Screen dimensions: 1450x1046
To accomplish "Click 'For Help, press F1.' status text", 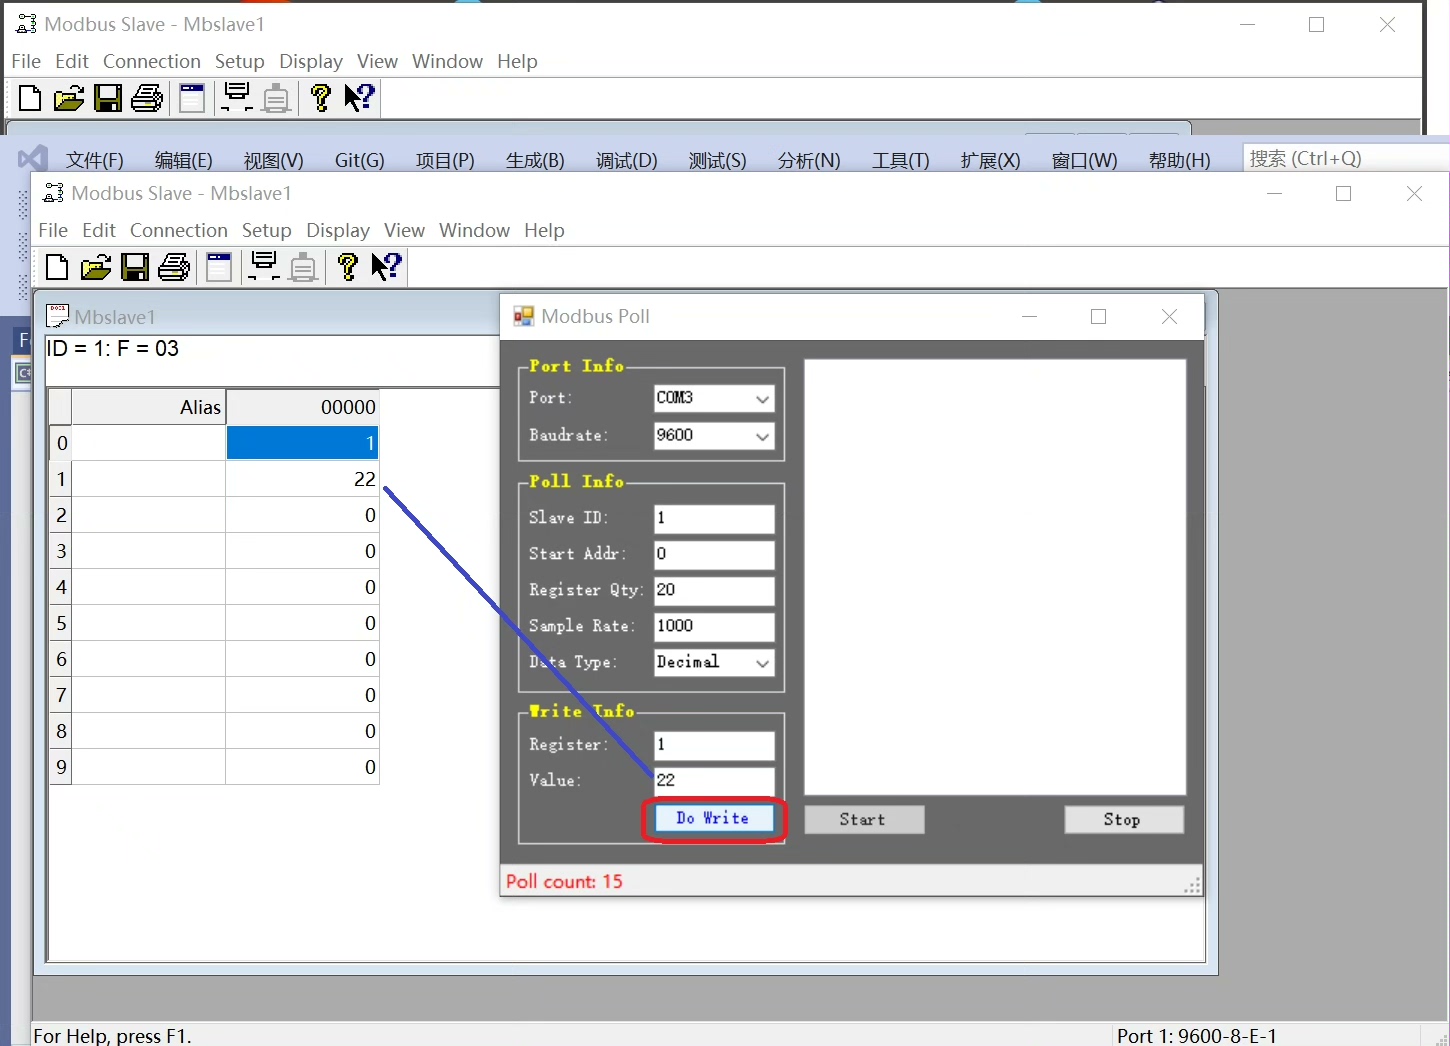I will [x=113, y=1036].
